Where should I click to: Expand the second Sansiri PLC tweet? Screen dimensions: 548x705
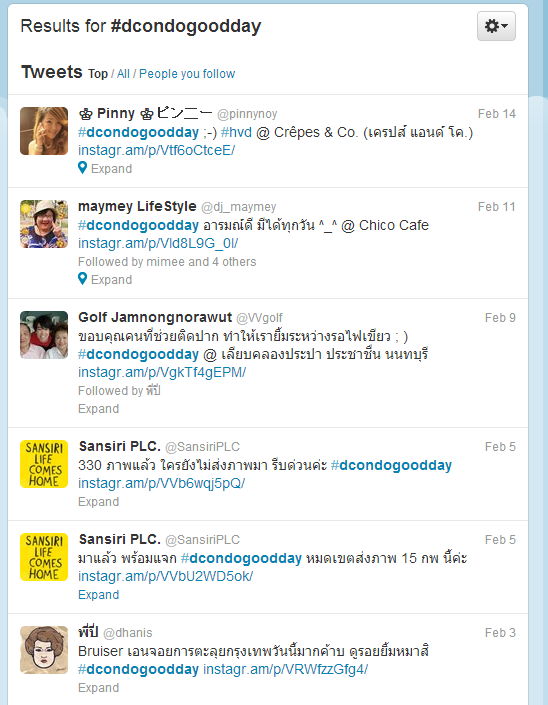98,594
